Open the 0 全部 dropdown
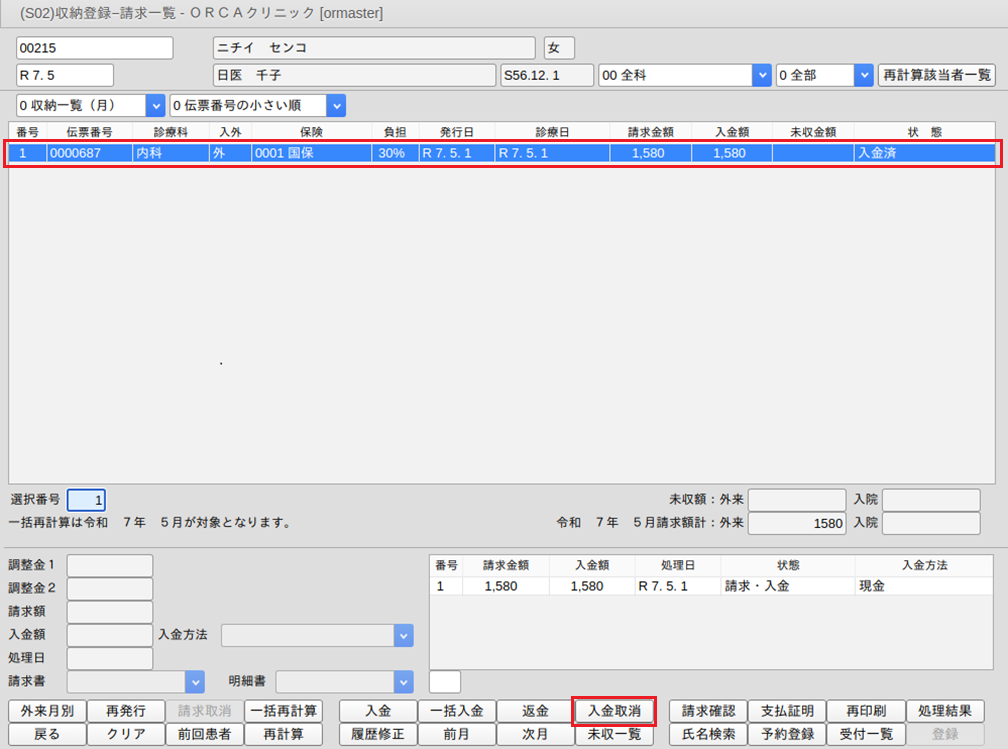This screenshot has height=749, width=1008. tap(864, 75)
